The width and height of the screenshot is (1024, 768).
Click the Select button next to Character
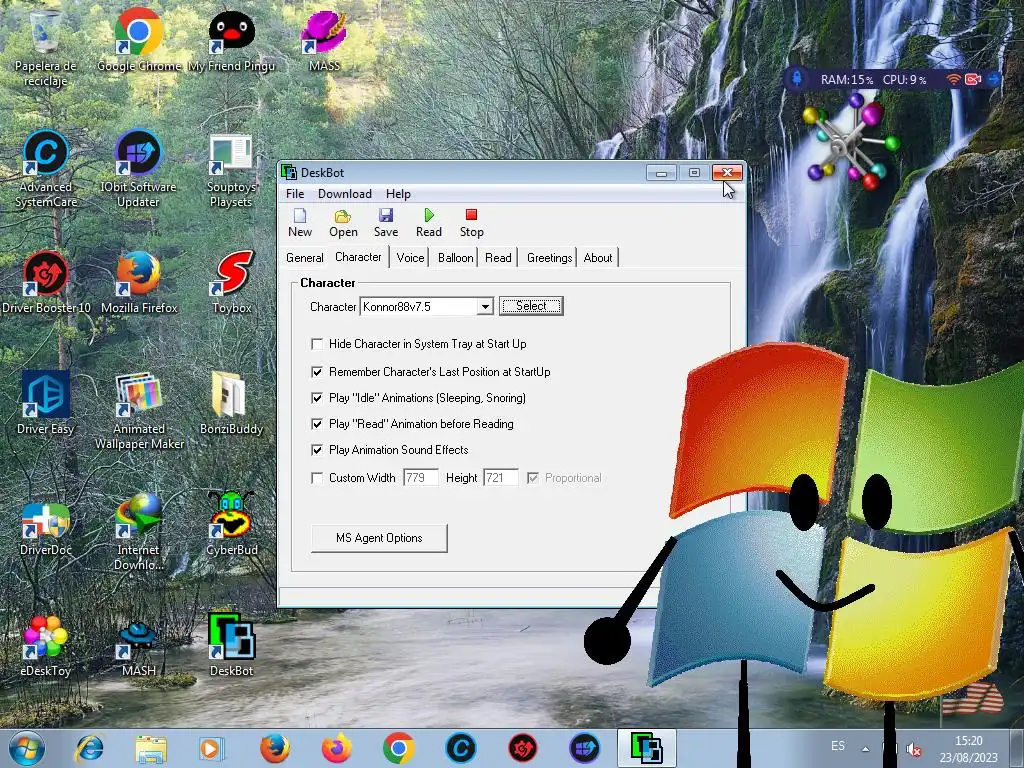(531, 306)
